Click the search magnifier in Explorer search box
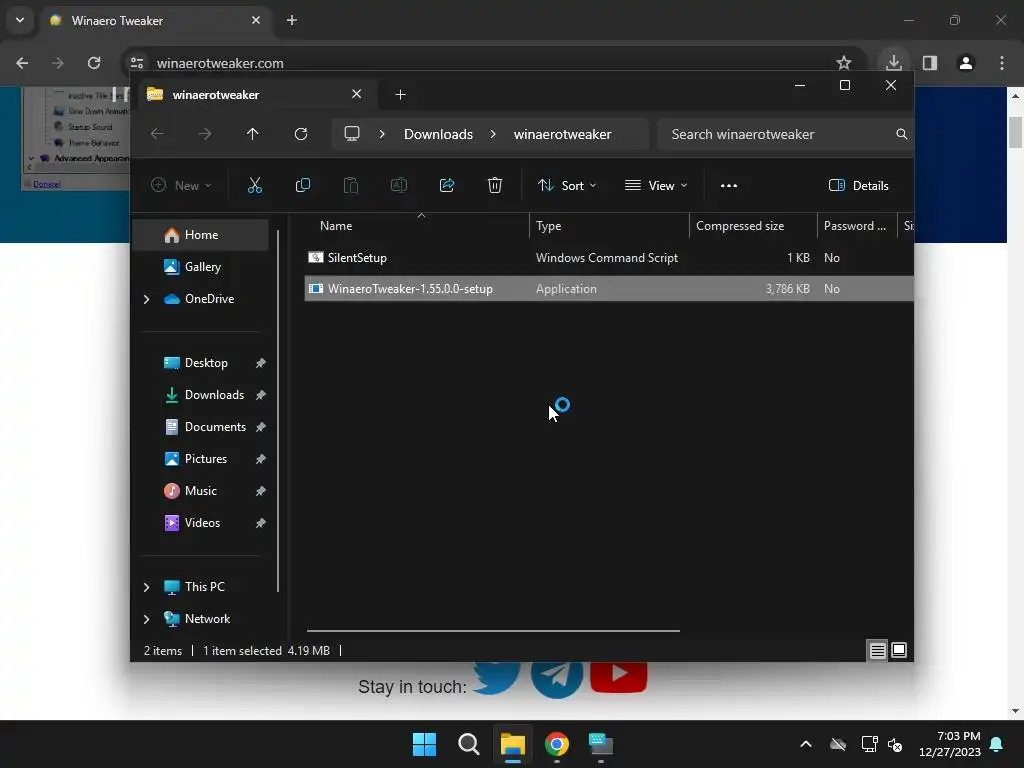Viewport: 1024px width, 768px height. pyautogui.click(x=901, y=134)
